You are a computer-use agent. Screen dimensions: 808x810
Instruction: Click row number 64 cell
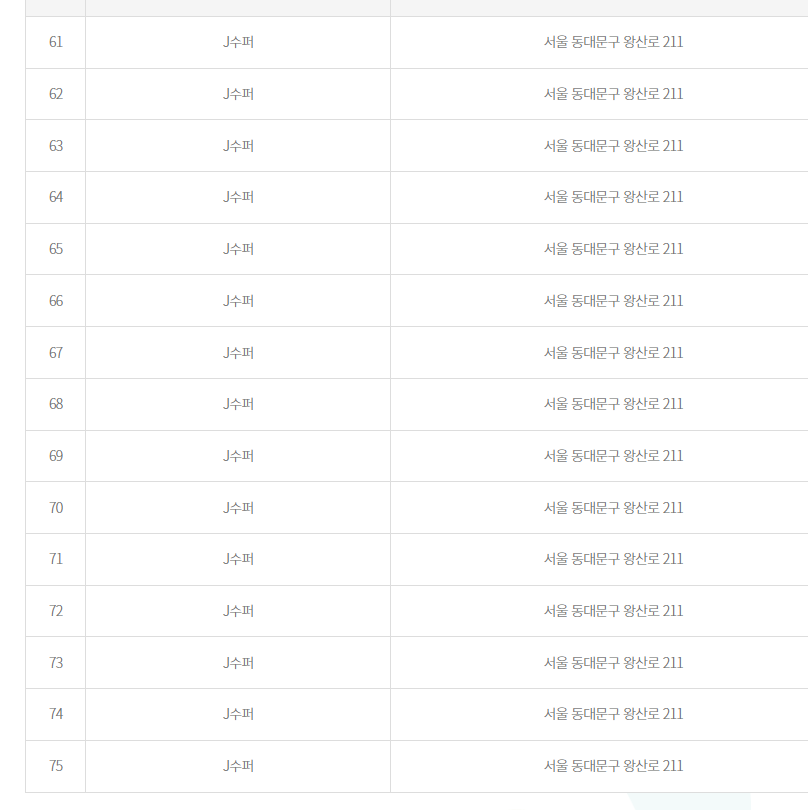click(x=56, y=197)
